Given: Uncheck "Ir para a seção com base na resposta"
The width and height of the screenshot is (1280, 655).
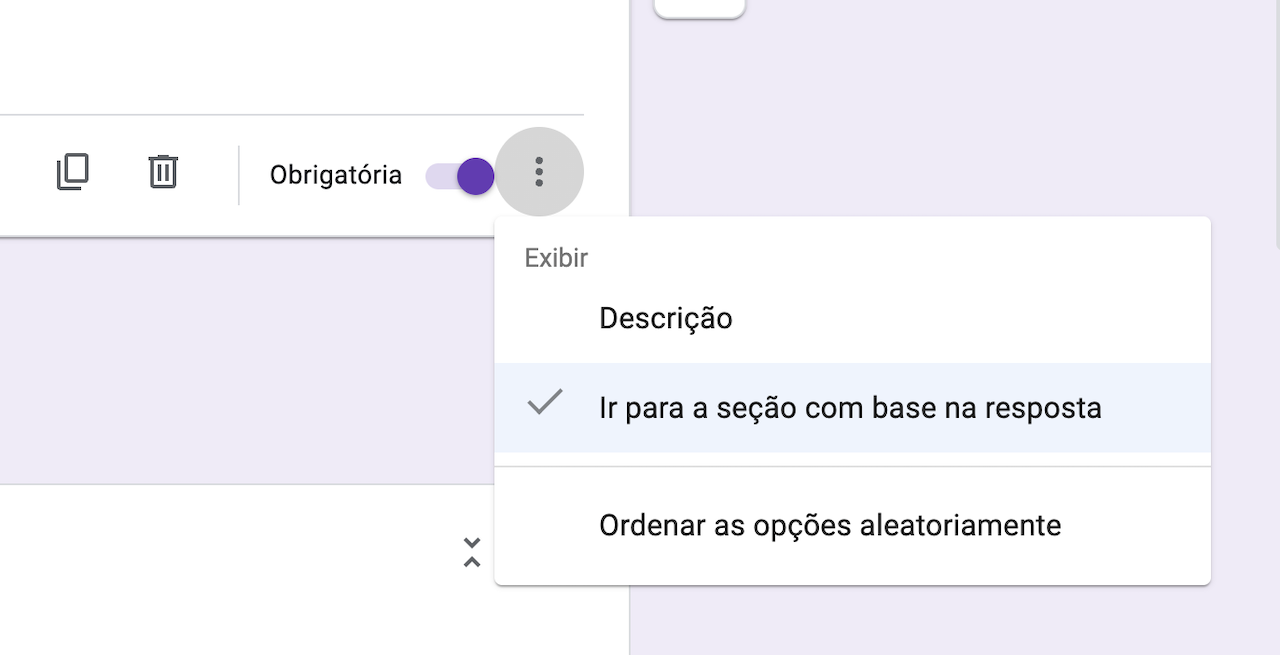Looking at the screenshot, I should (x=850, y=408).
